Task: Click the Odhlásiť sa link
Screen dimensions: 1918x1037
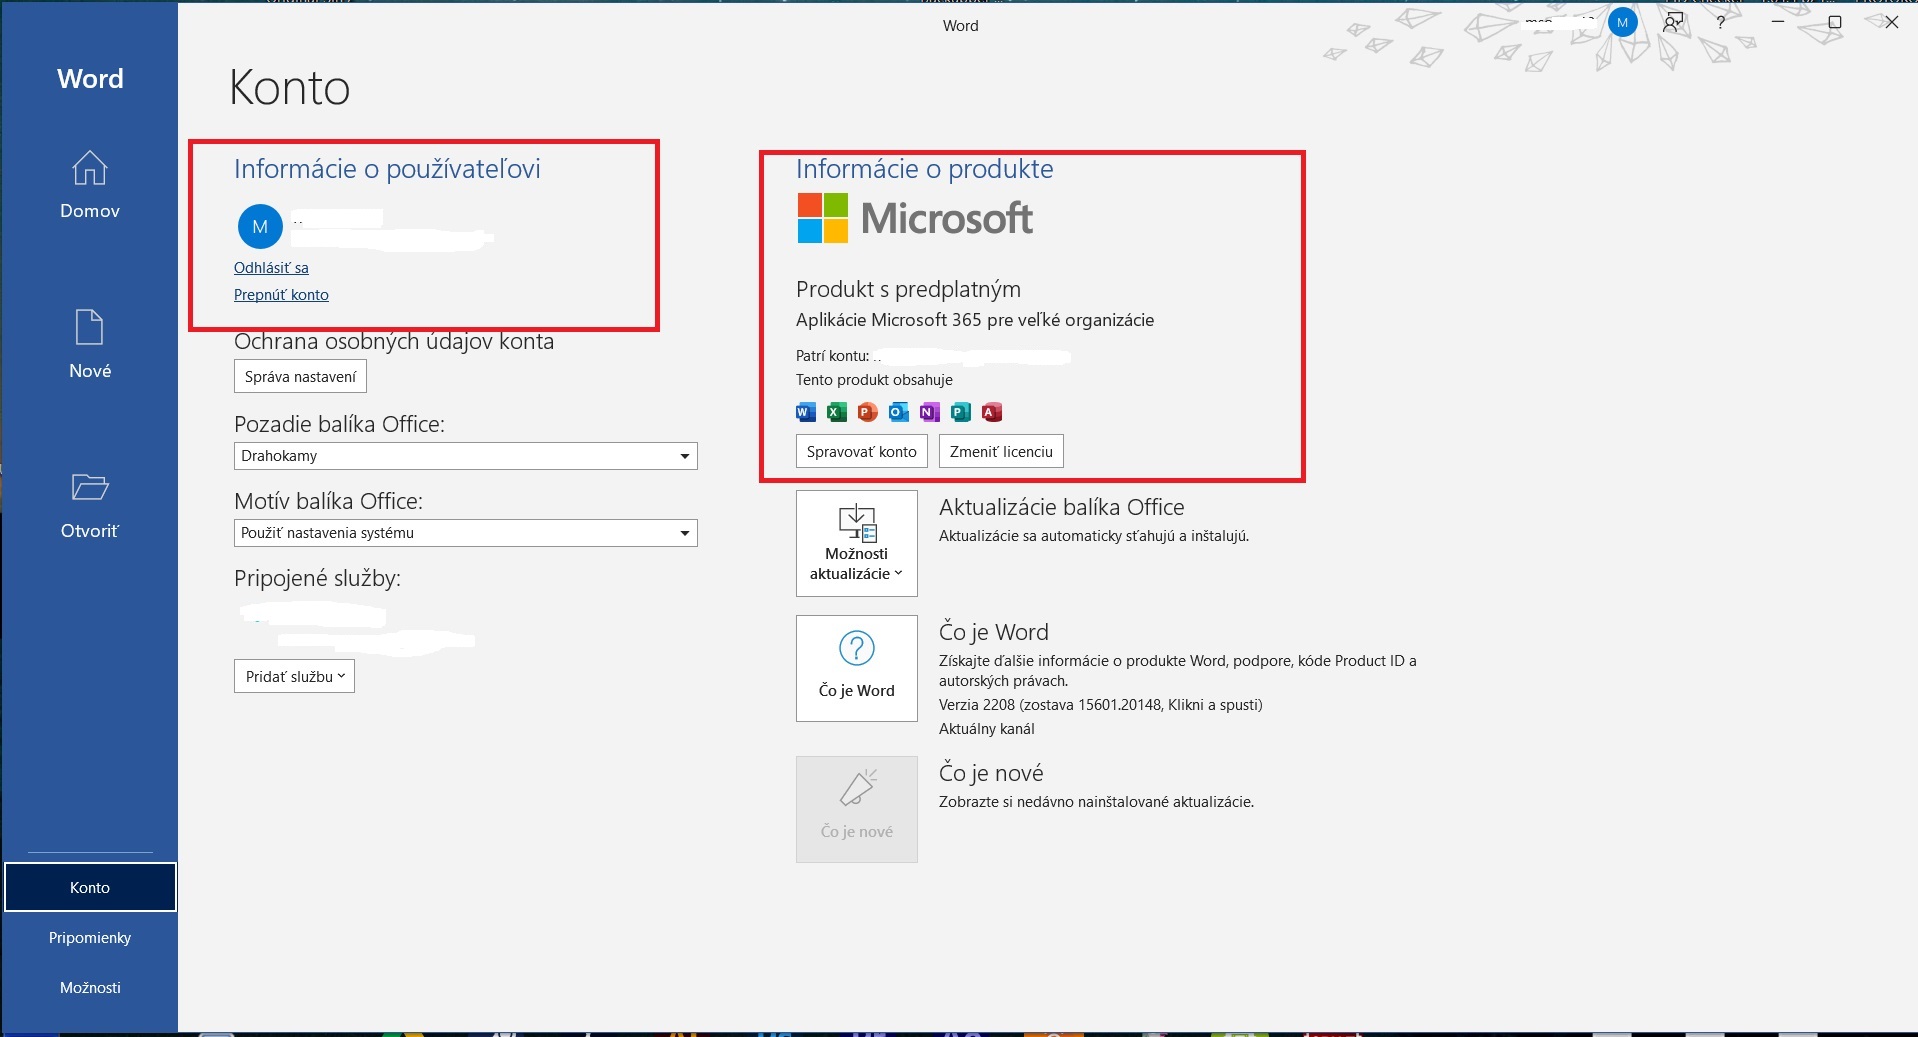Action: pyautogui.click(x=271, y=268)
